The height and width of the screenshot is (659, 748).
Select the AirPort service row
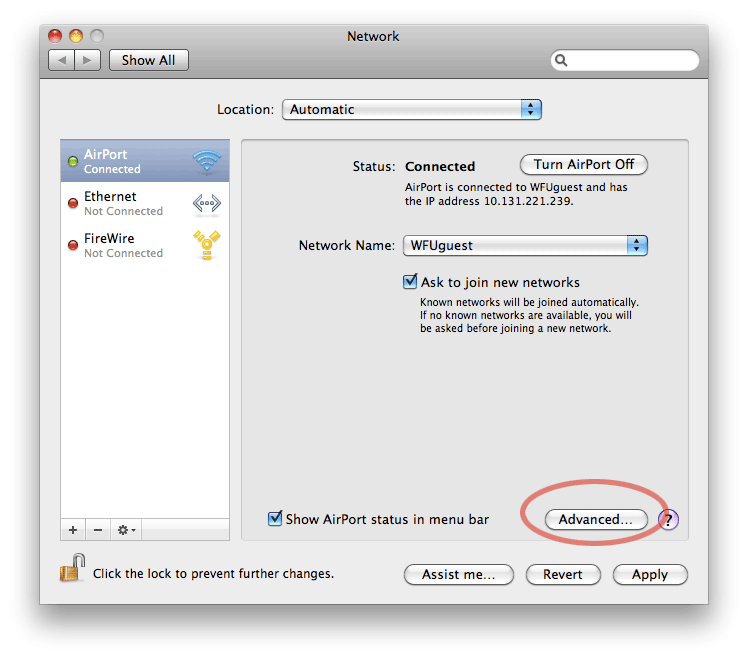coord(145,161)
